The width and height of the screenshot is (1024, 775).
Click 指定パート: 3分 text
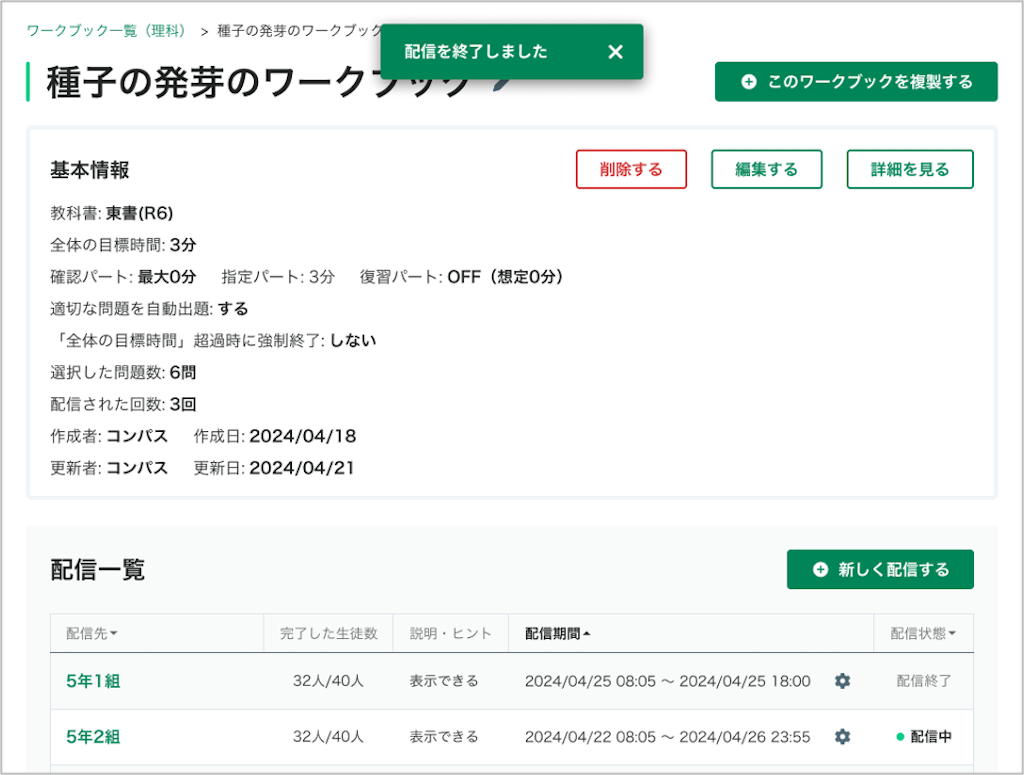278,277
